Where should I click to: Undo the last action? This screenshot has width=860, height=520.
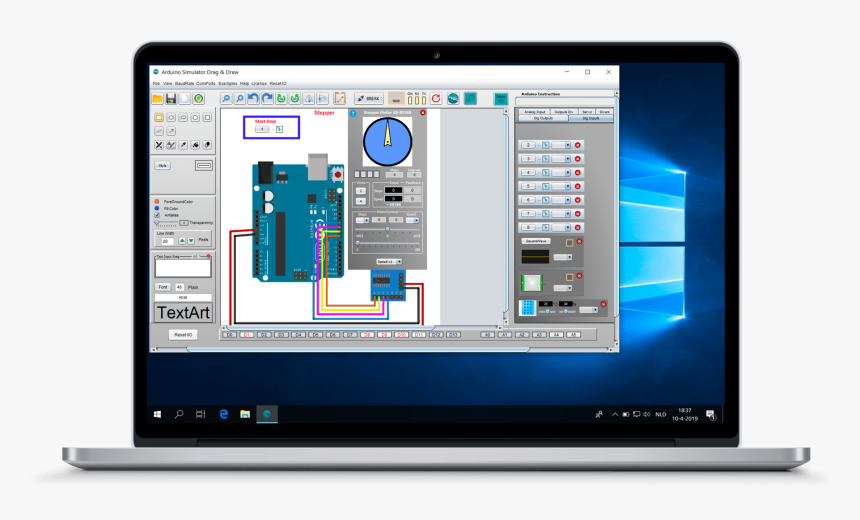tap(253, 99)
